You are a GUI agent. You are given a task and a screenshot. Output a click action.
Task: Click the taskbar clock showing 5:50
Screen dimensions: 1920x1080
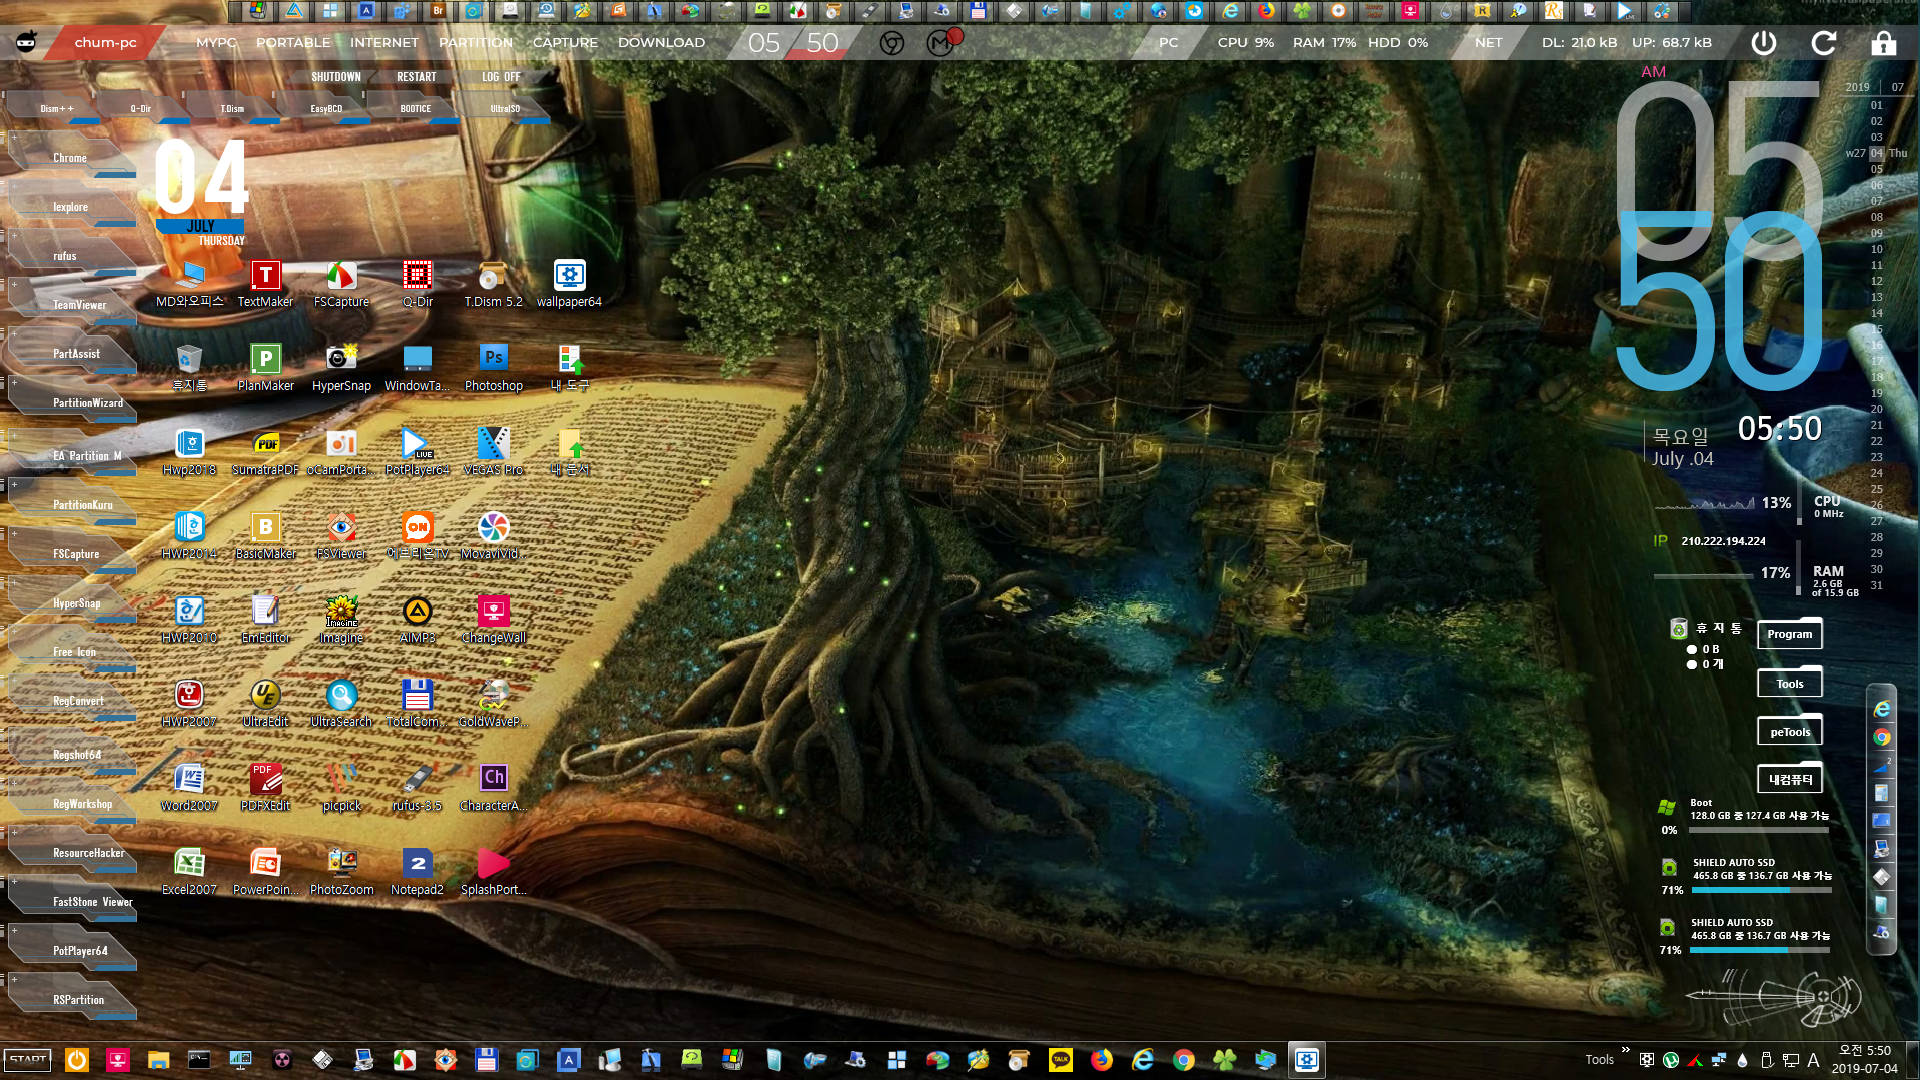tap(1864, 1059)
